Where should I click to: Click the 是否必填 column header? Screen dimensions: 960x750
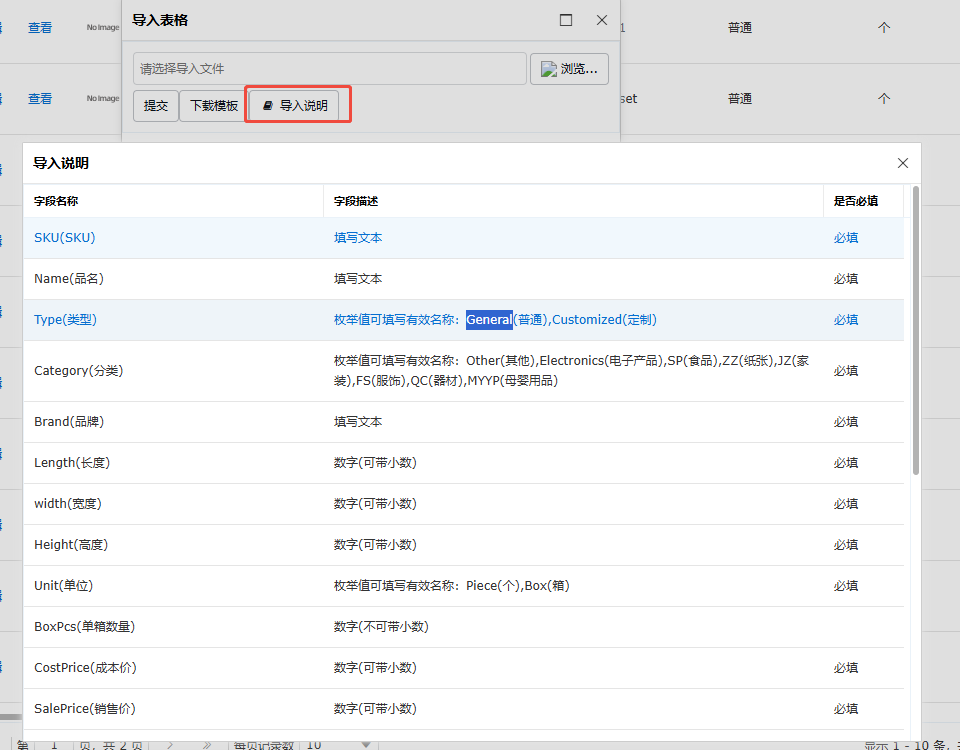pos(856,201)
